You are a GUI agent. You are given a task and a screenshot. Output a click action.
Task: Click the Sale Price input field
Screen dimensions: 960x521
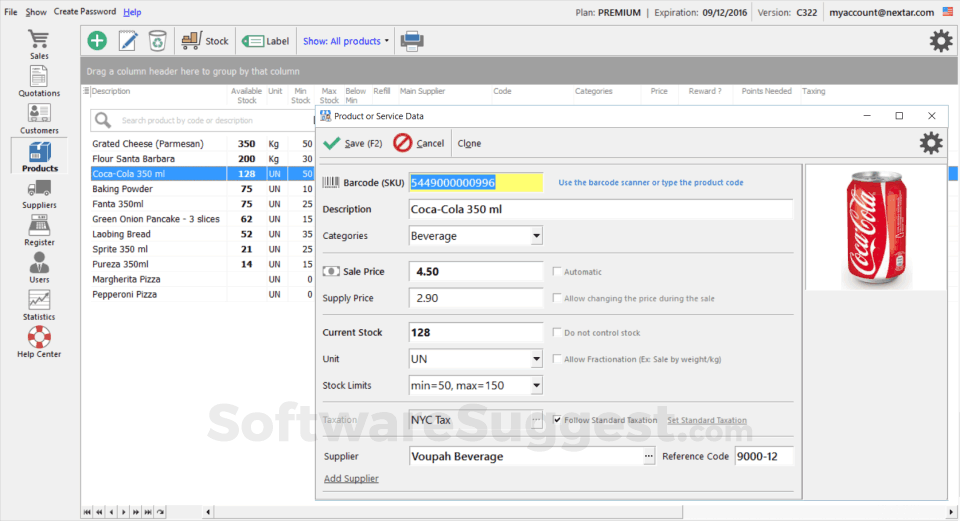(x=475, y=272)
